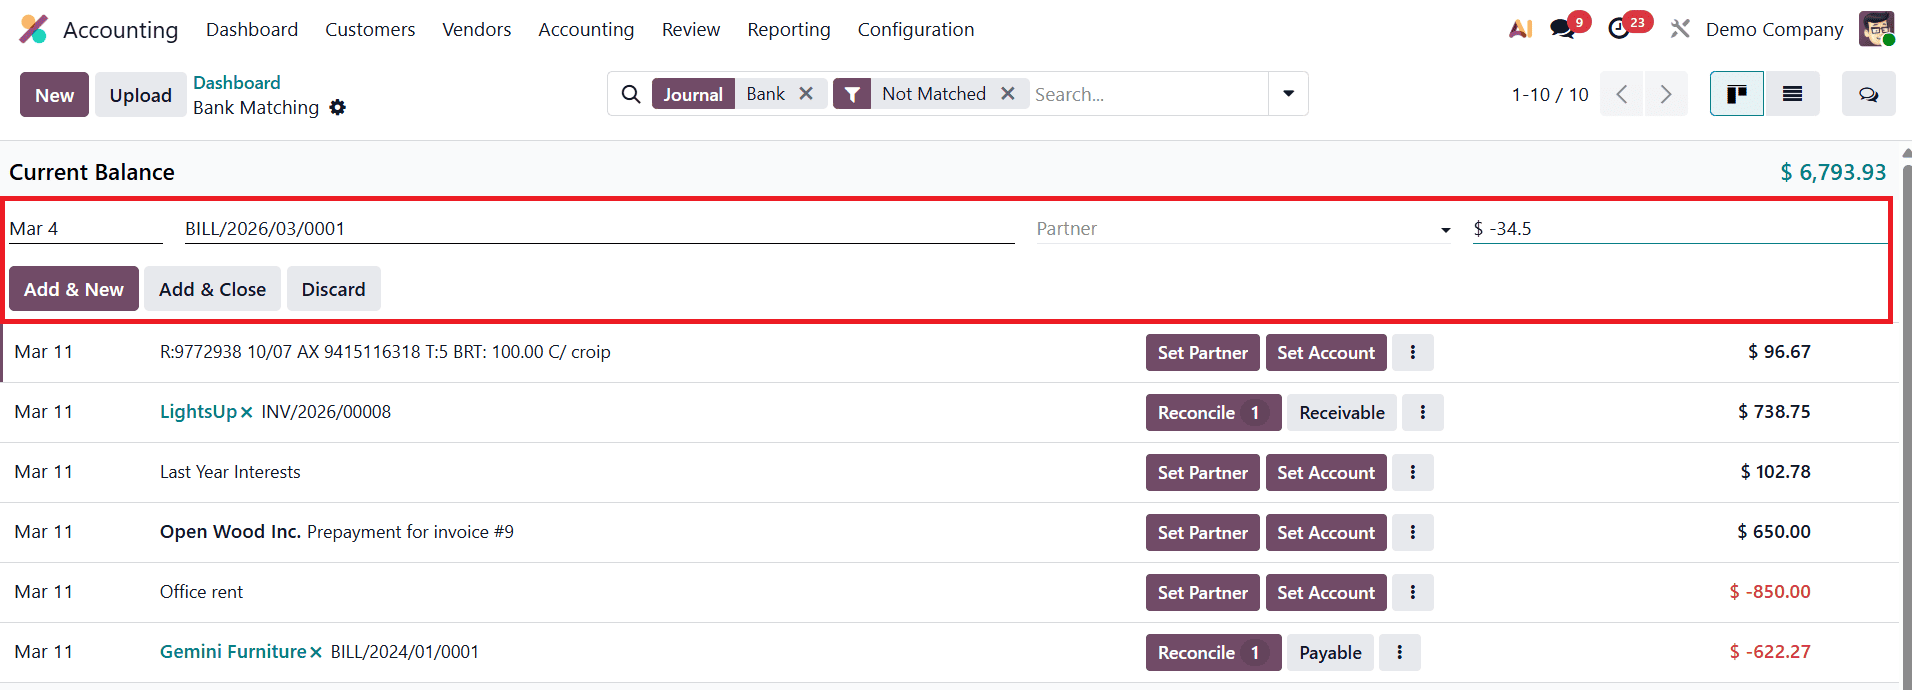Switch to kanban view
Image resolution: width=1912 pixels, height=690 pixels.
pyautogui.click(x=1737, y=94)
